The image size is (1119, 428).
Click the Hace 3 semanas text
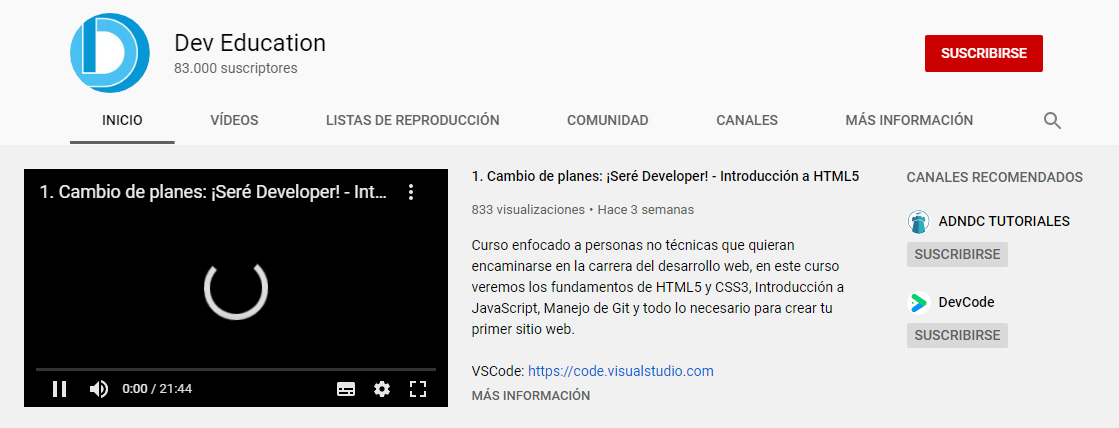point(646,210)
